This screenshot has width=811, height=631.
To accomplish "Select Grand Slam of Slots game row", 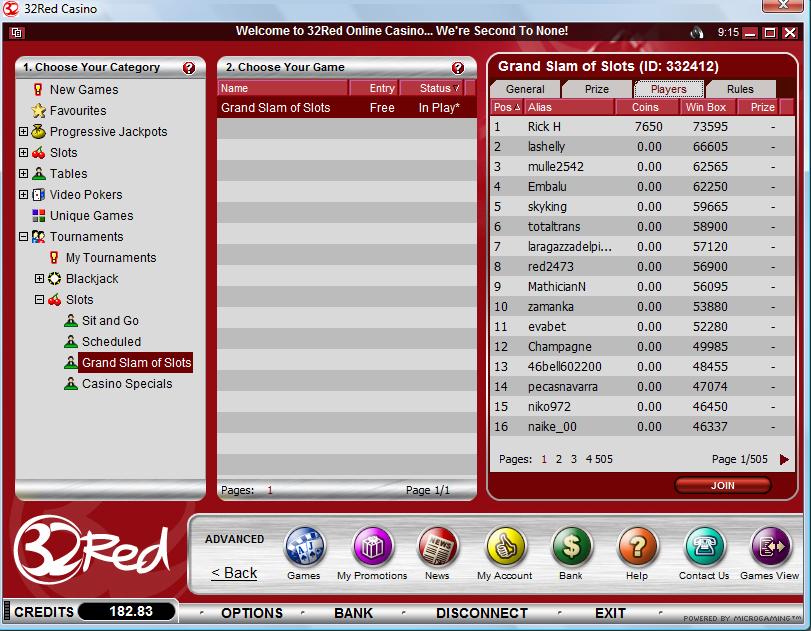I will click(347, 108).
